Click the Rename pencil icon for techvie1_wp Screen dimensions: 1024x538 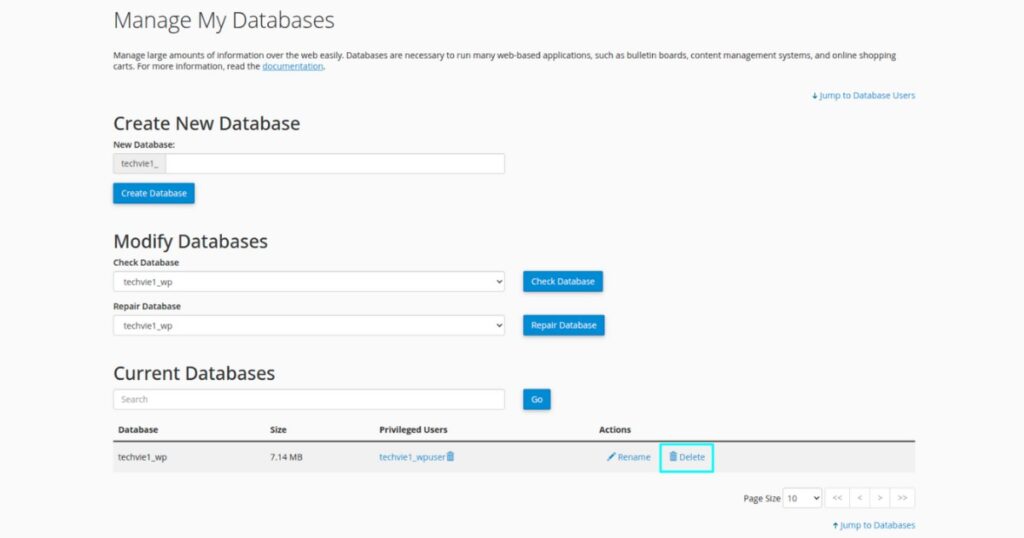tap(611, 457)
